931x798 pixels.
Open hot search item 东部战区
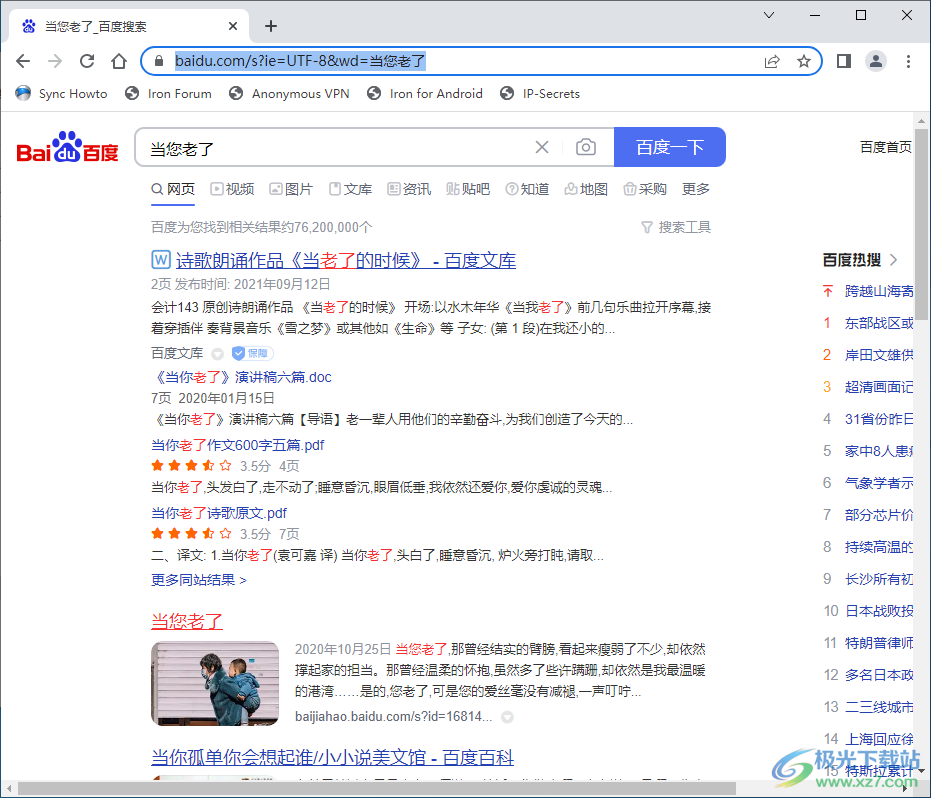[879, 324]
